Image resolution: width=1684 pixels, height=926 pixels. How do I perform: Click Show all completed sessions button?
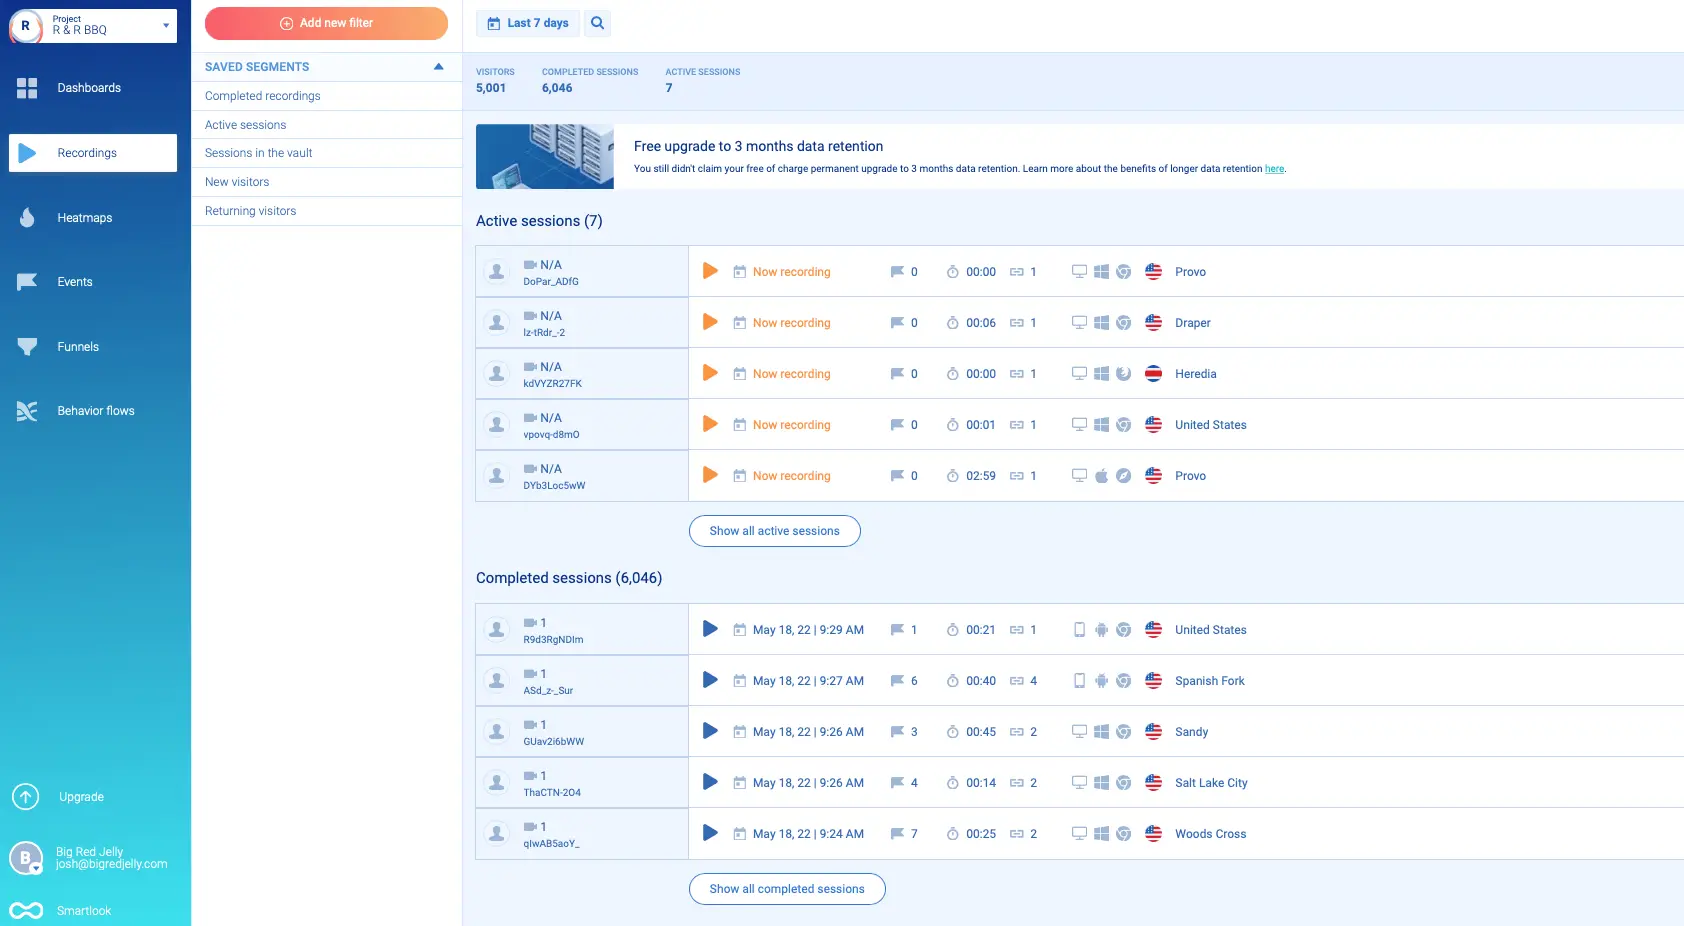coord(786,889)
